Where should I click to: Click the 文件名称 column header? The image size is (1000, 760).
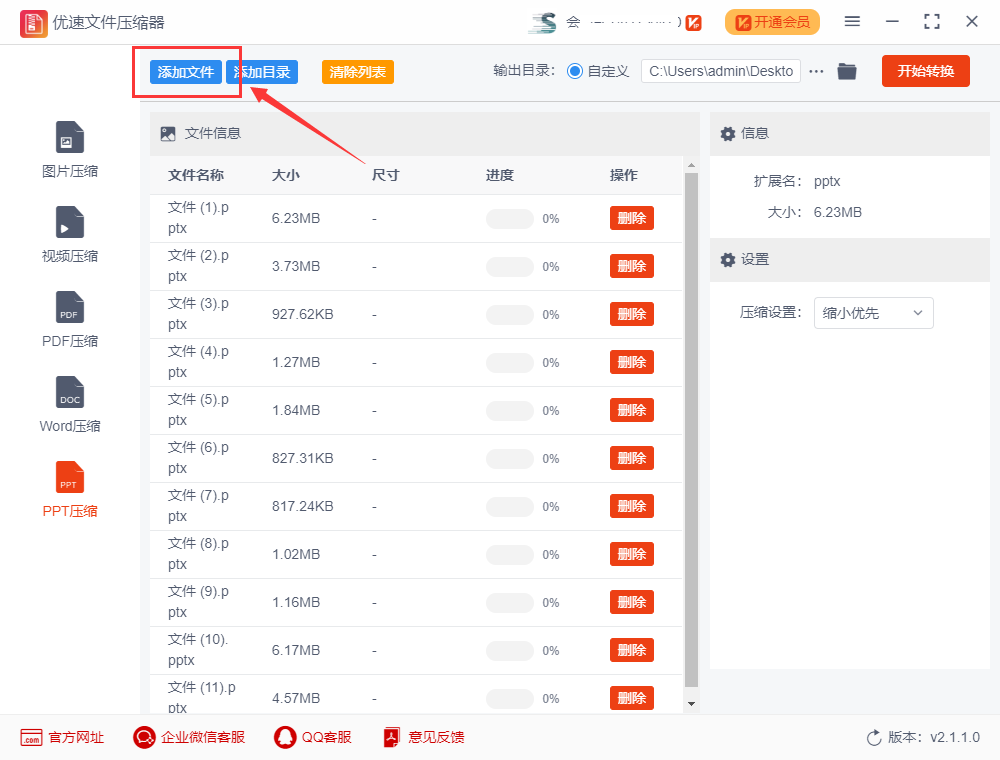196,175
